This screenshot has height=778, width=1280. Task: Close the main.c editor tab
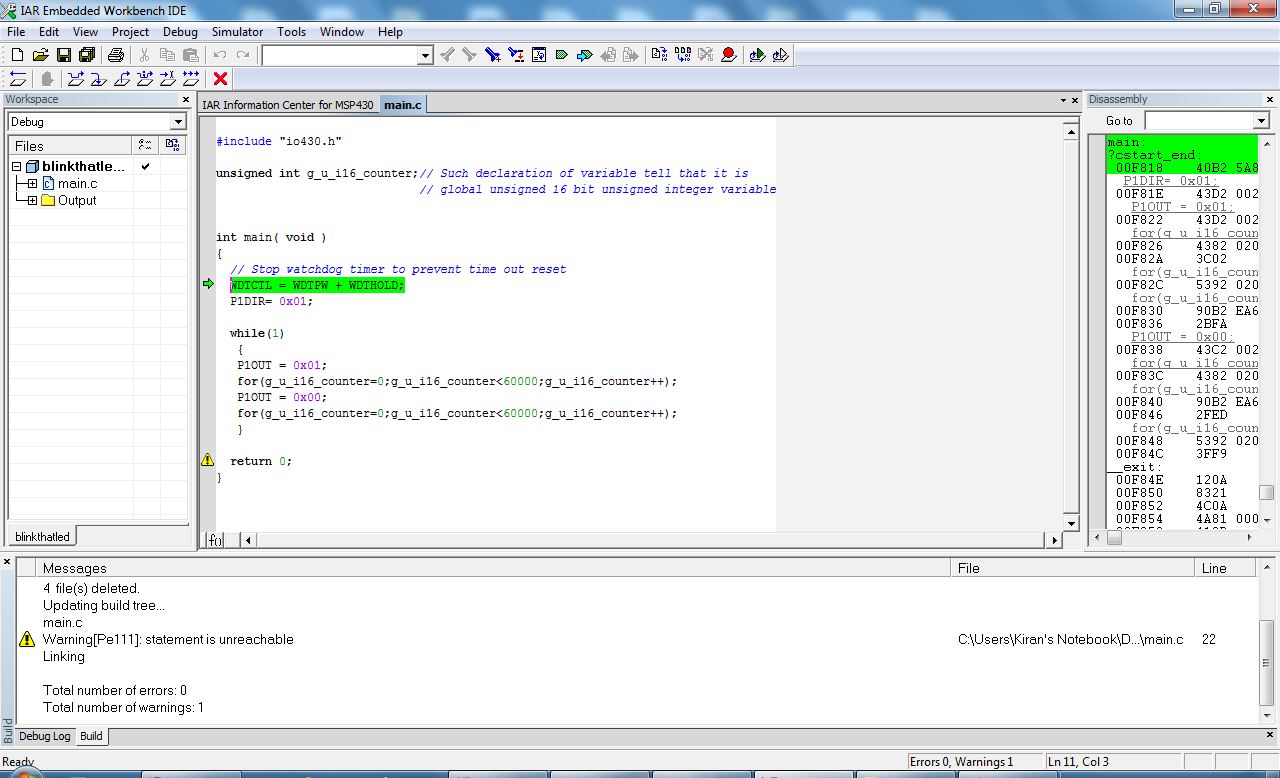pyautogui.click(x=1075, y=100)
